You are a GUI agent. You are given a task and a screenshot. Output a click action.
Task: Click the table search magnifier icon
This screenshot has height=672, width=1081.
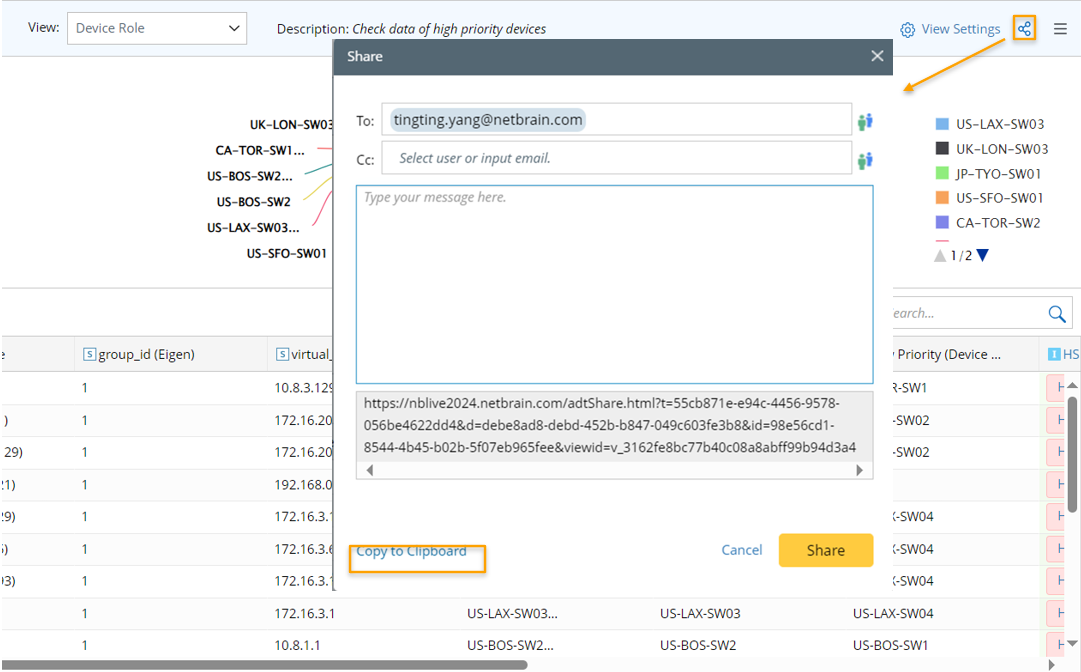click(x=1056, y=314)
